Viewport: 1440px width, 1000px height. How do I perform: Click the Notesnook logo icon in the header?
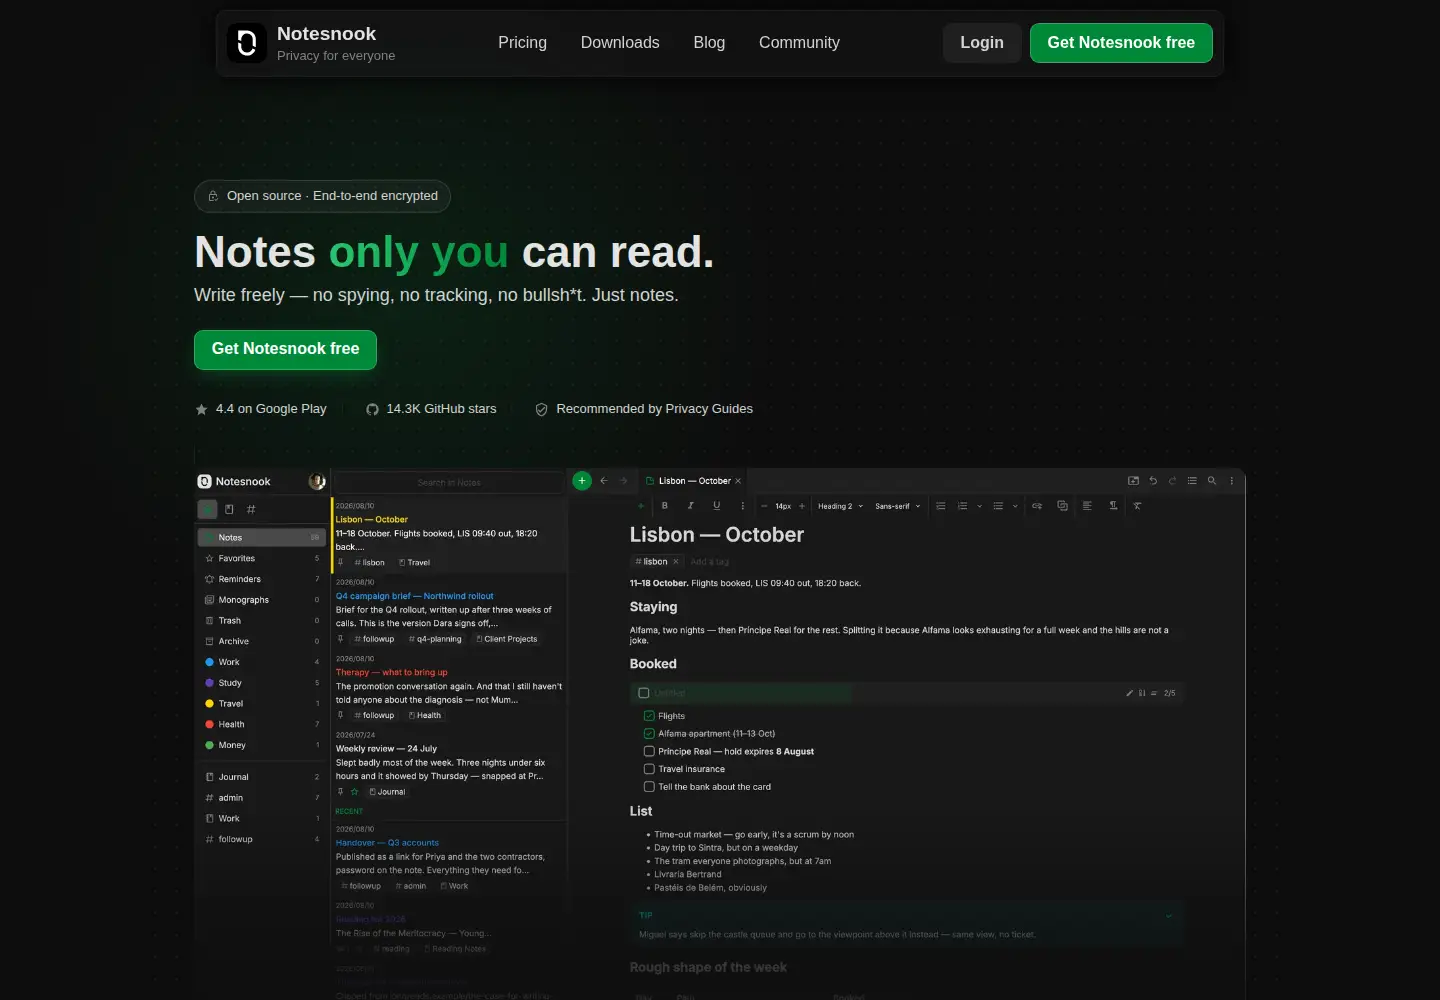pos(247,43)
